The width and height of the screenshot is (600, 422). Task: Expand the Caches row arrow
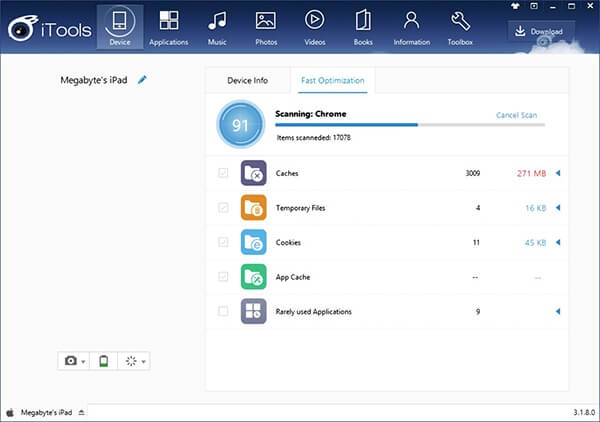558,173
